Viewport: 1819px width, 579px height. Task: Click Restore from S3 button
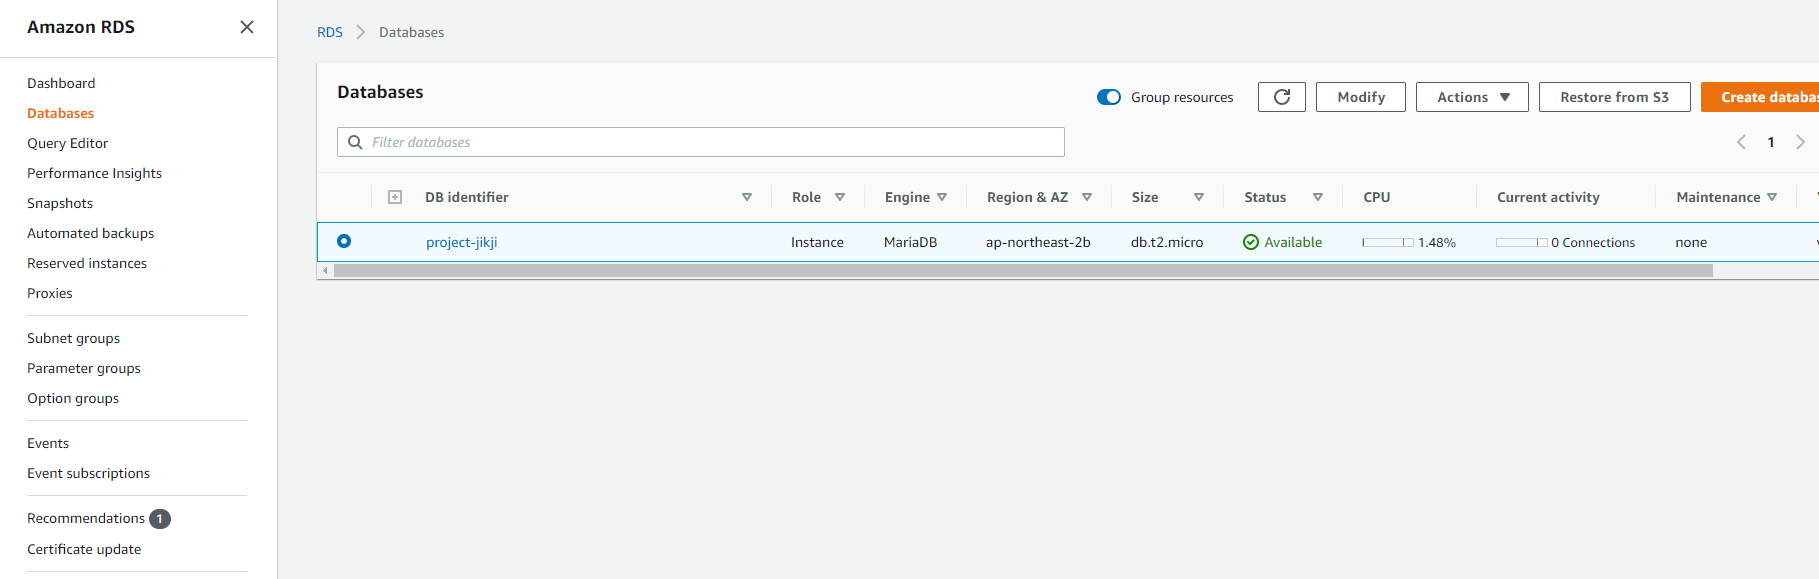(x=1614, y=97)
